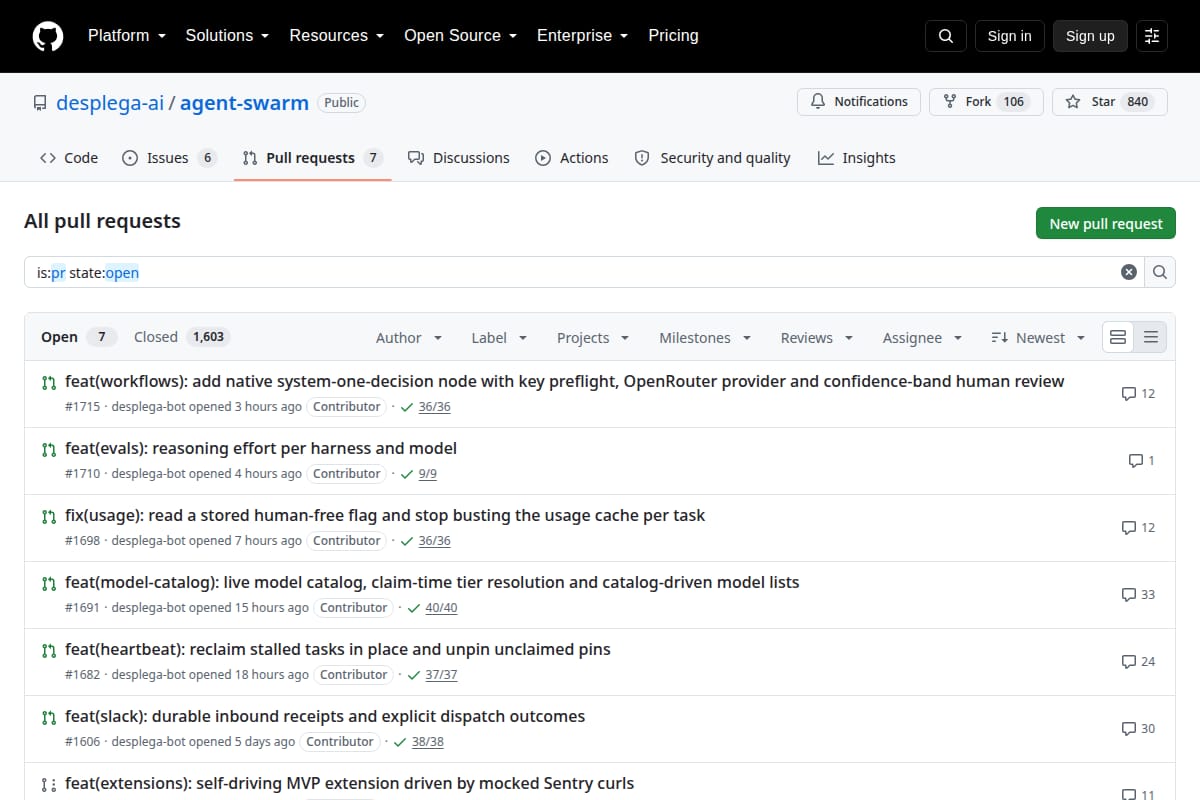The width and height of the screenshot is (1200, 800).
Task: Click the New pull request button
Action: click(1106, 224)
